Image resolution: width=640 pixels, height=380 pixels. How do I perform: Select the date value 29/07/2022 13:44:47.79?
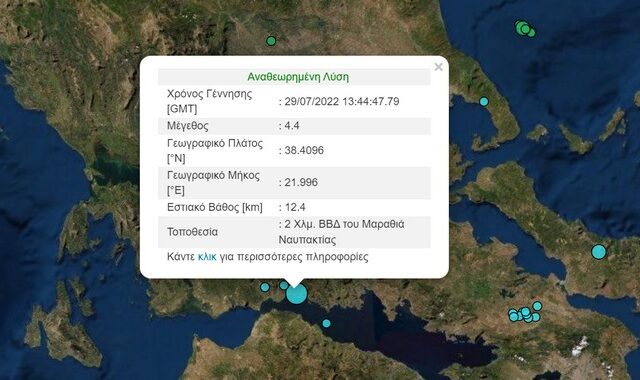pos(342,102)
